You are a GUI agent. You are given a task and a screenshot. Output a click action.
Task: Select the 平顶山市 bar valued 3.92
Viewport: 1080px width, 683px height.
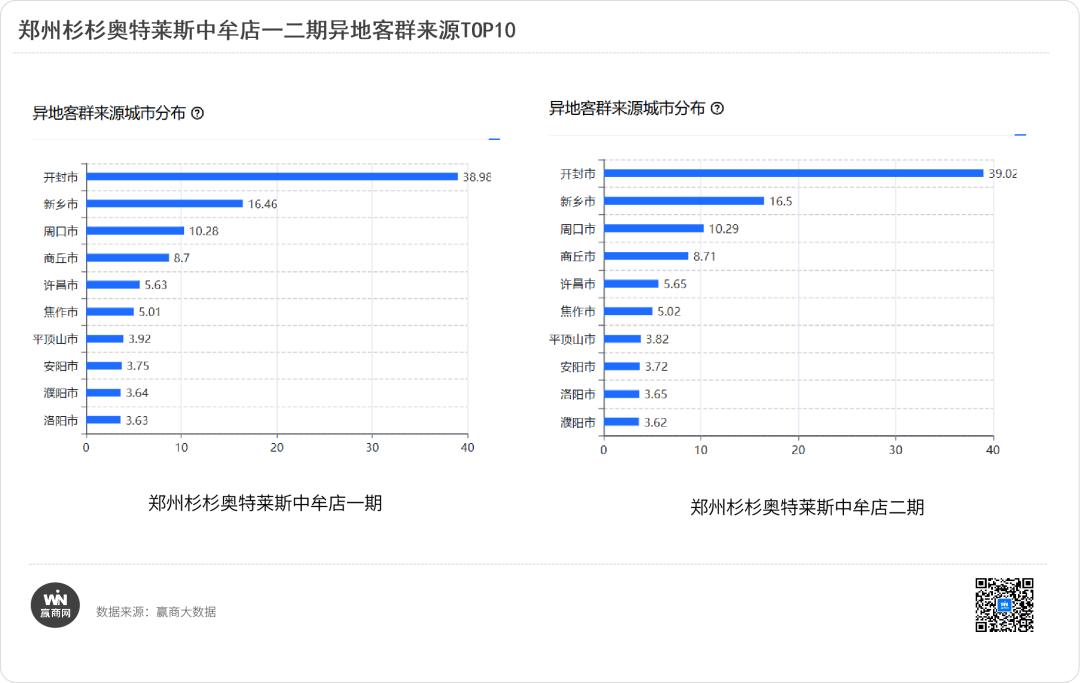pos(105,339)
